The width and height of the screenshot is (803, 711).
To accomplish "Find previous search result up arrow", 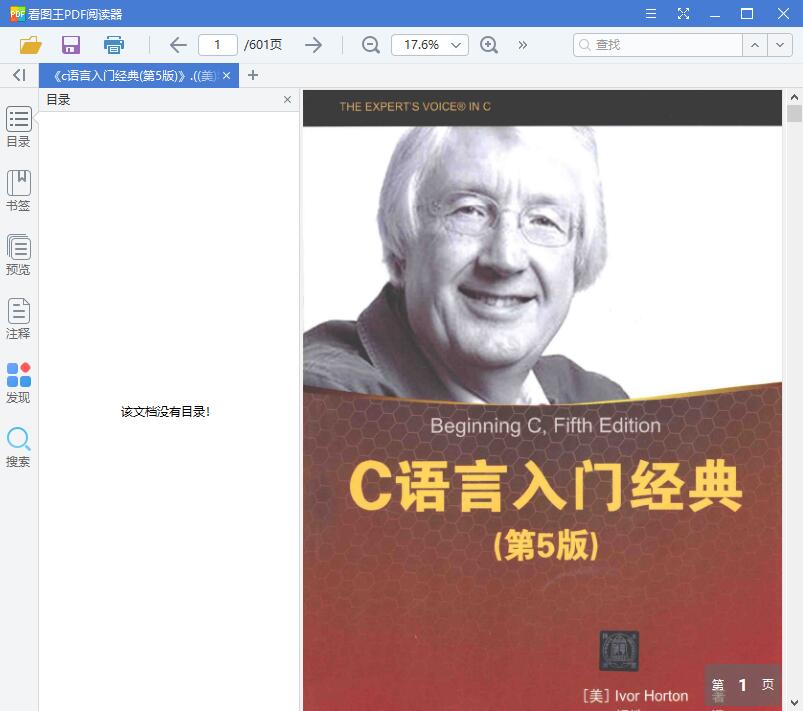I will pos(754,45).
